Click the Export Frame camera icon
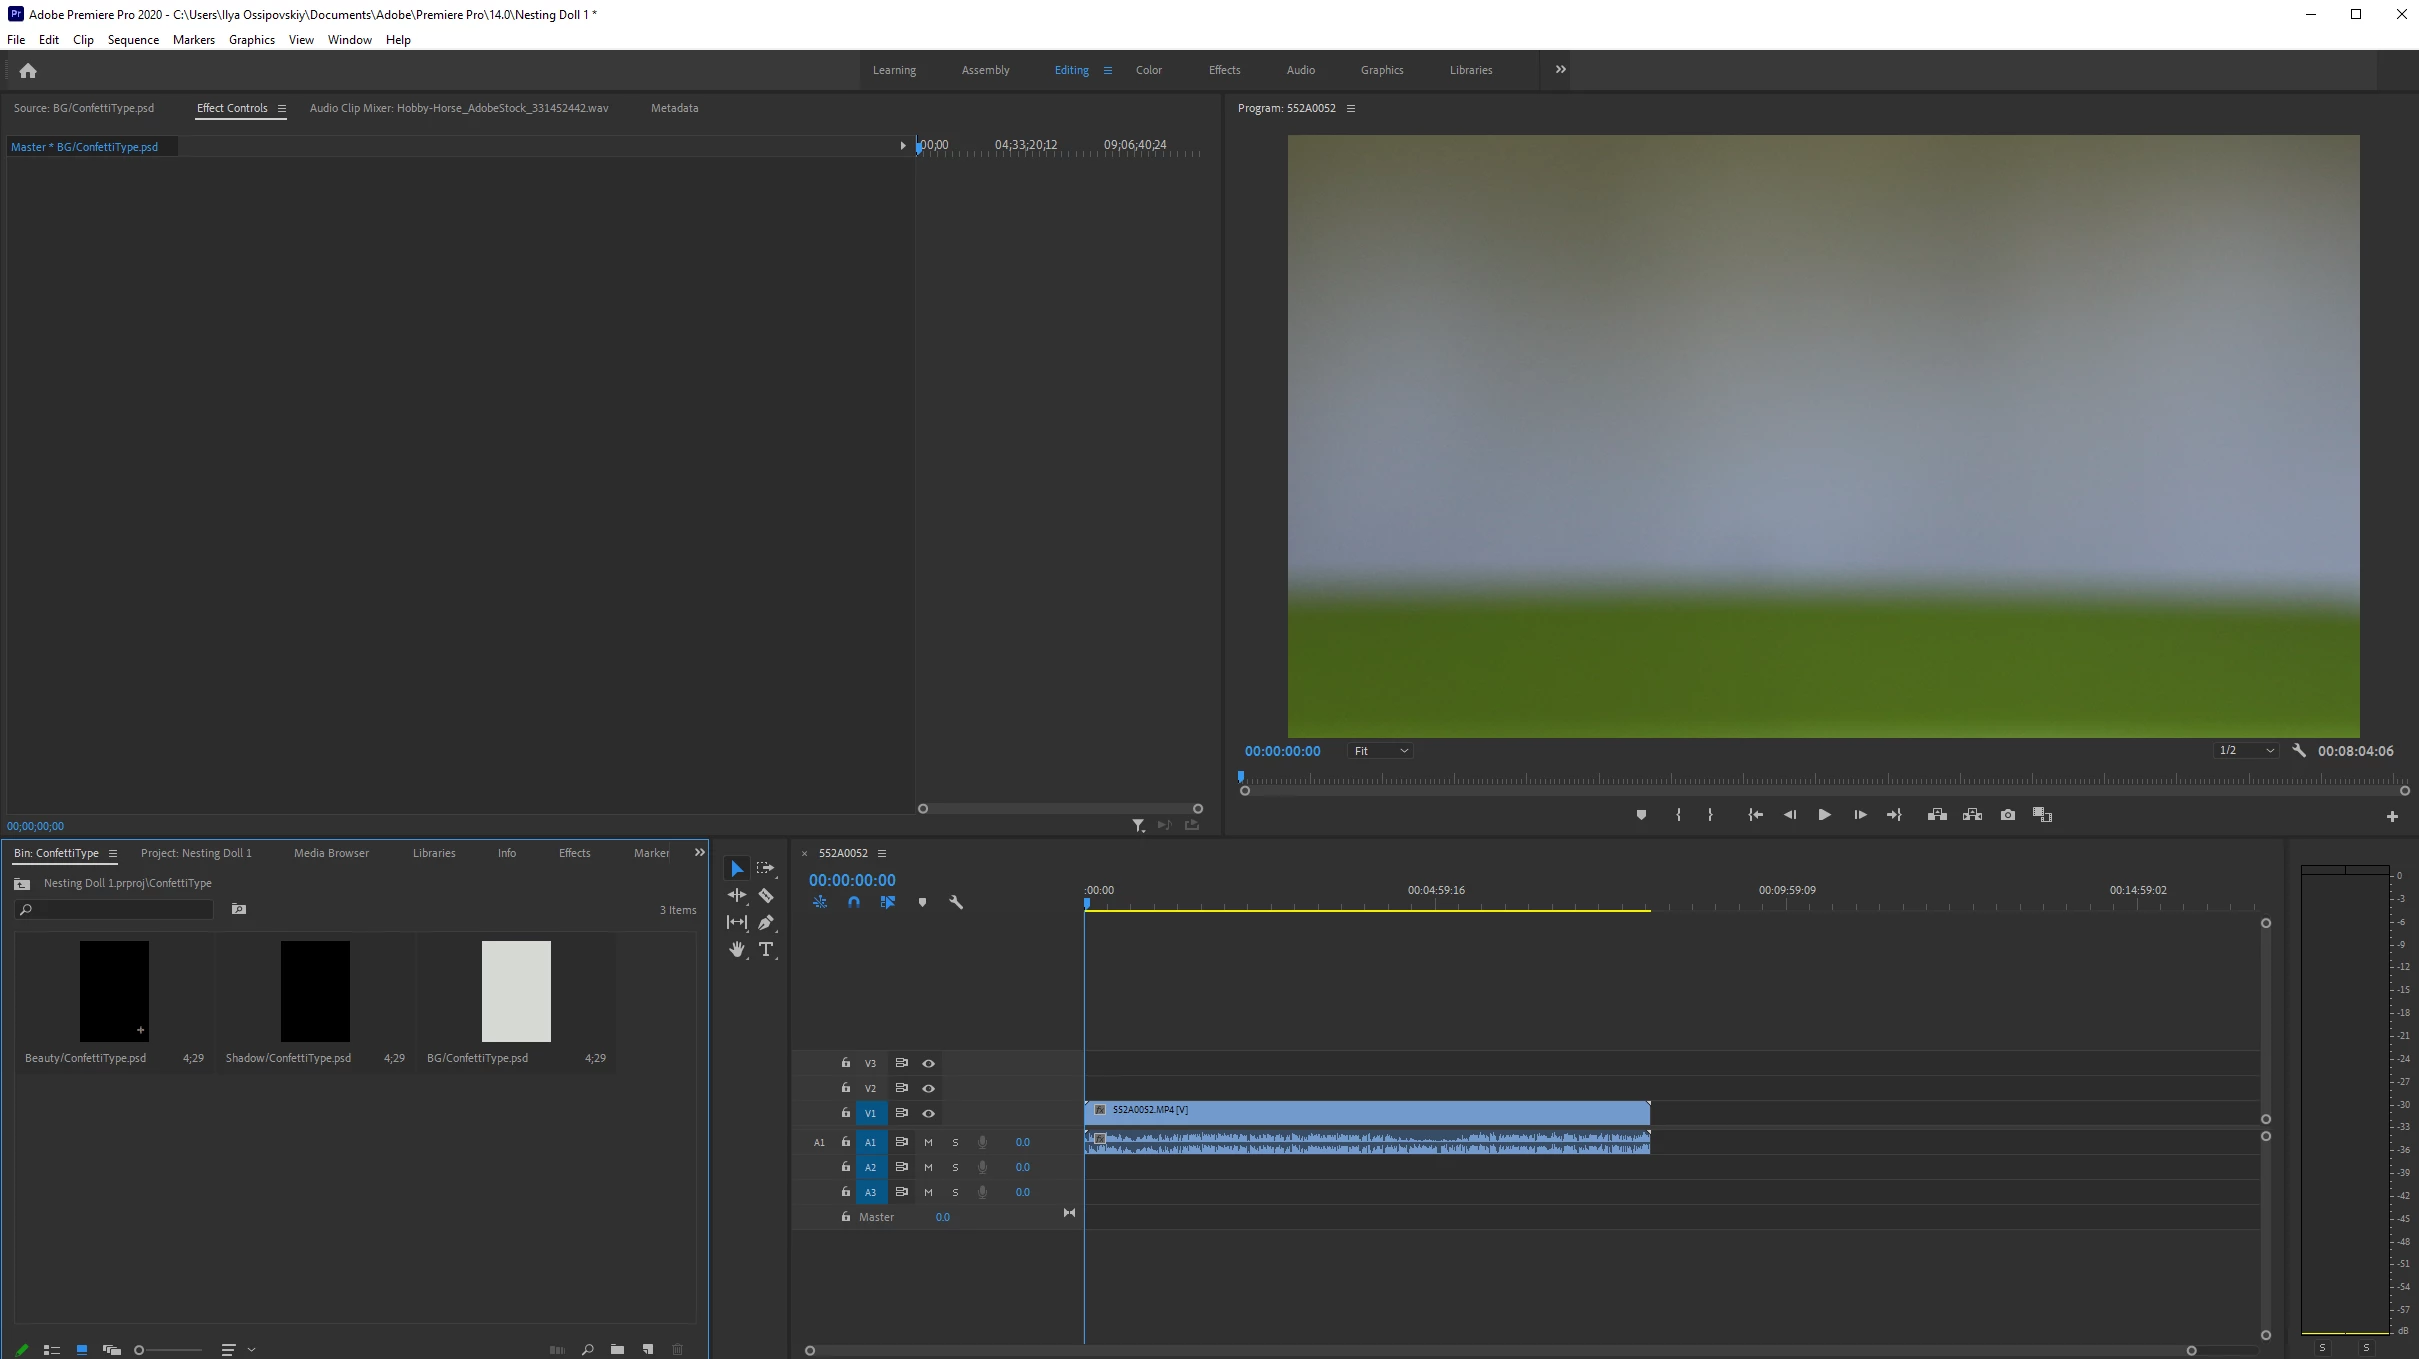 click(2007, 815)
